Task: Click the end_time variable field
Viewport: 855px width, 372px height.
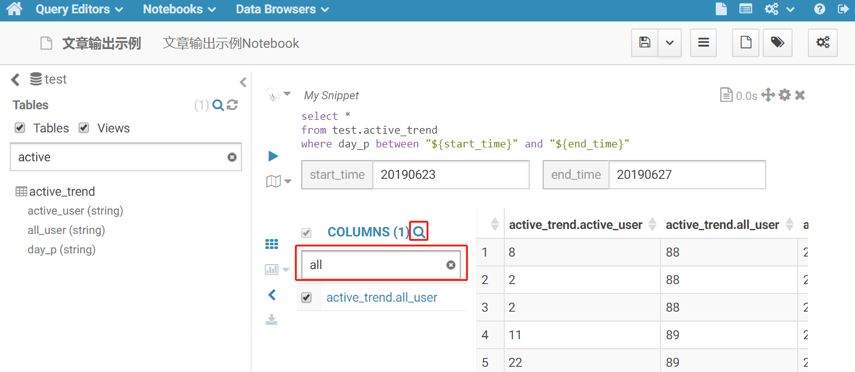Action: (687, 175)
